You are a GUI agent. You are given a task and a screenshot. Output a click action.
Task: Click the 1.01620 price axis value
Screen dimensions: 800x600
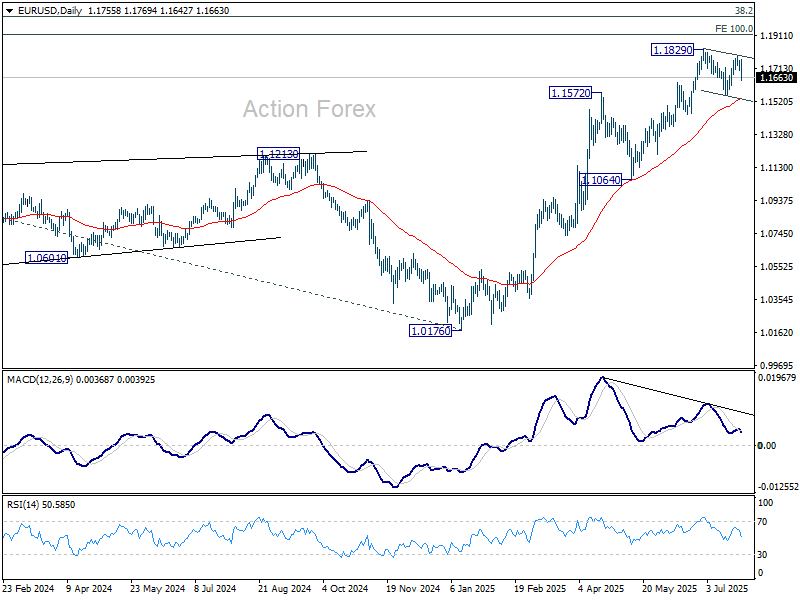point(777,333)
